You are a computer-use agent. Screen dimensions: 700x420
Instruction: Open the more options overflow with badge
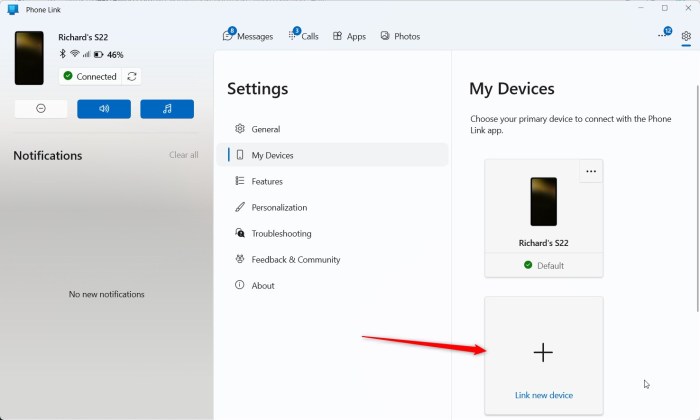[664, 34]
